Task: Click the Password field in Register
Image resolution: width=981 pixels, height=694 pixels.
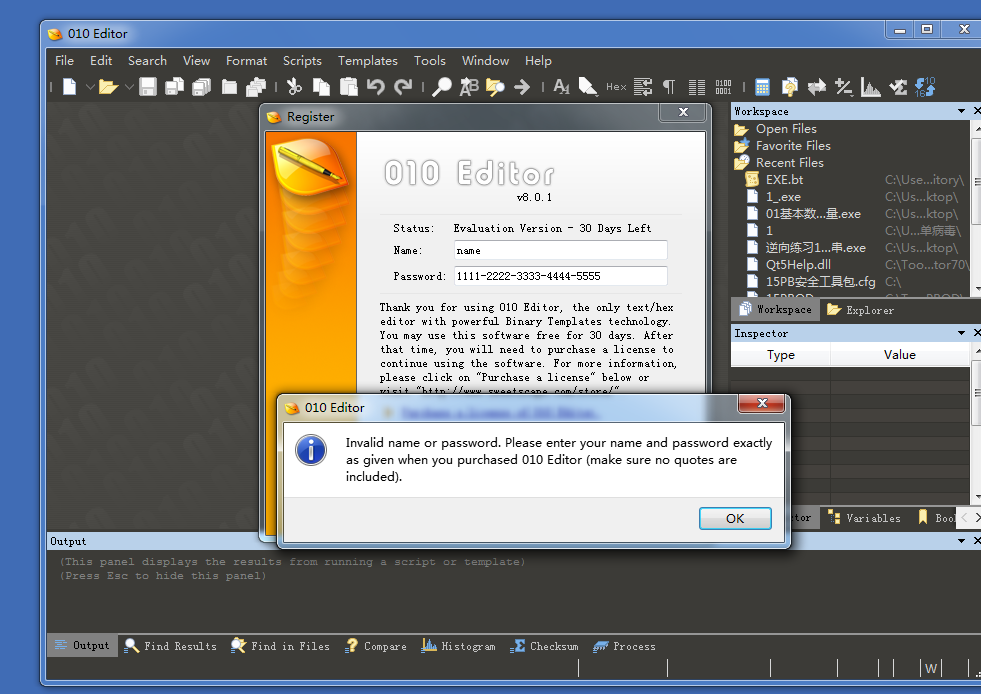Action: [561, 276]
